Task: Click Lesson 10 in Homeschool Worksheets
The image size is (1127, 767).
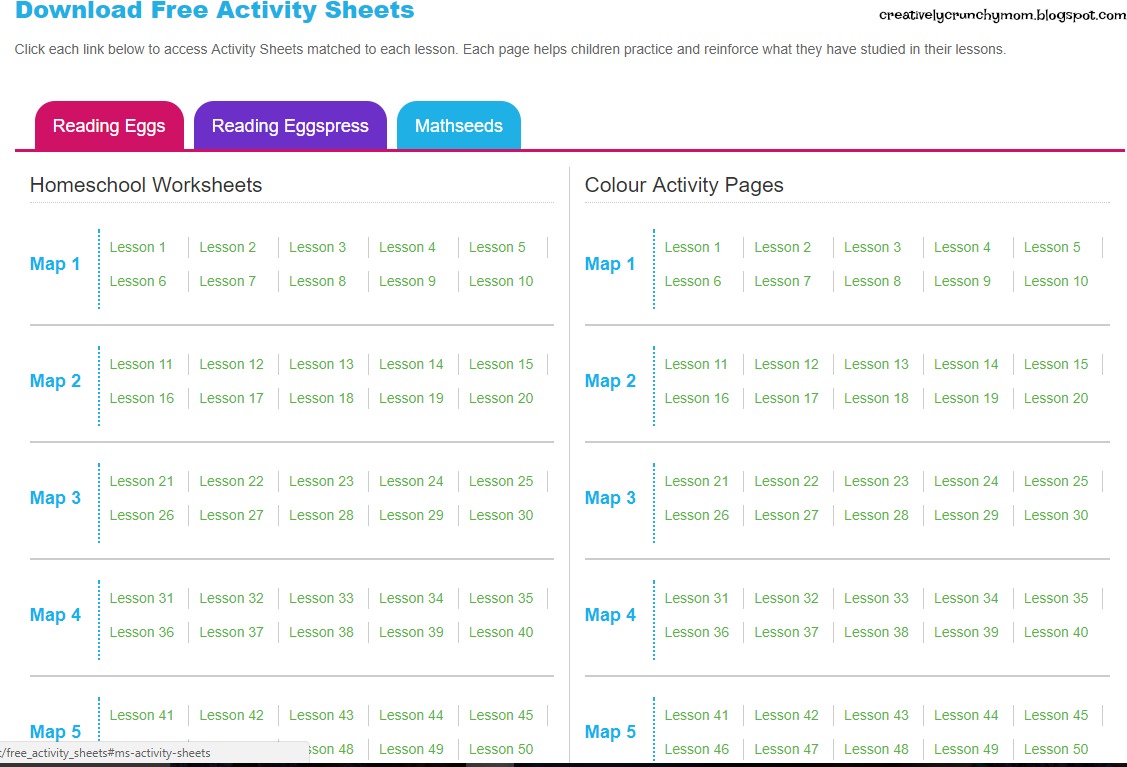Action: click(x=501, y=281)
